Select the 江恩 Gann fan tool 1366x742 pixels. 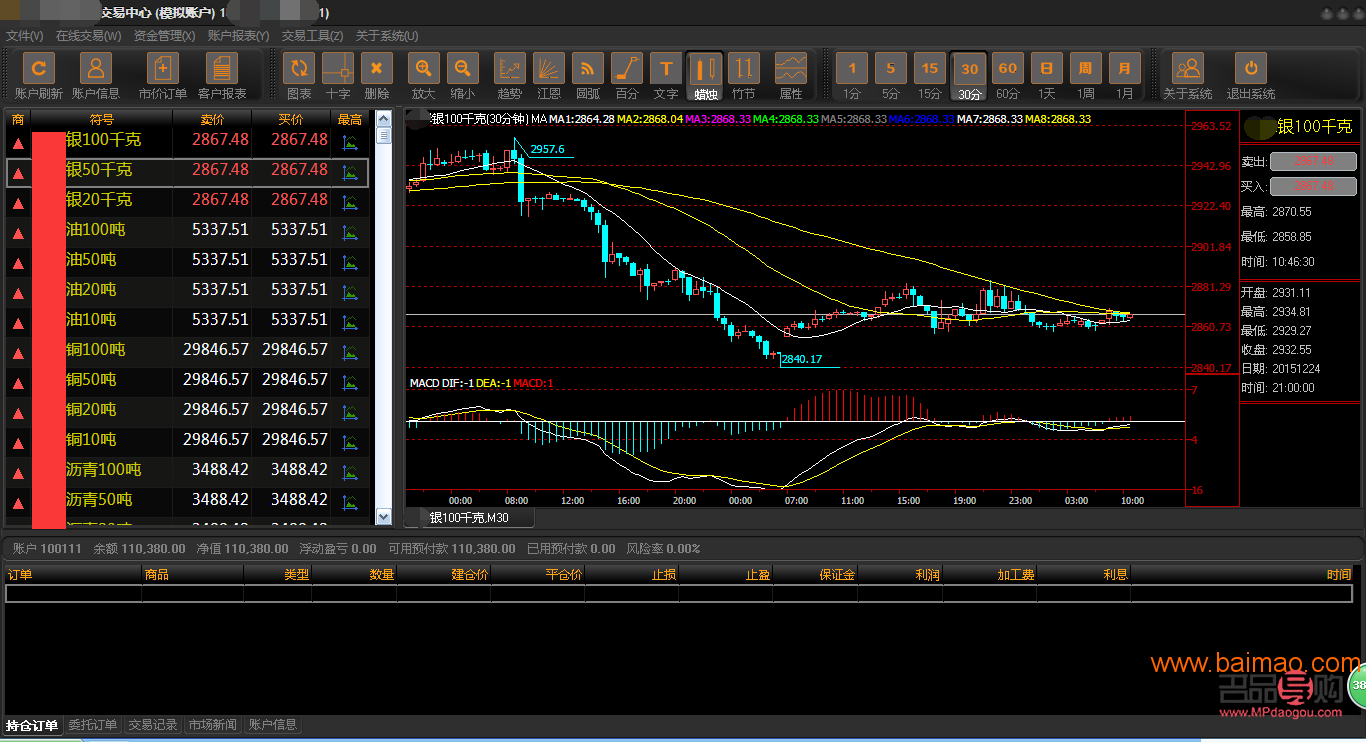point(548,69)
